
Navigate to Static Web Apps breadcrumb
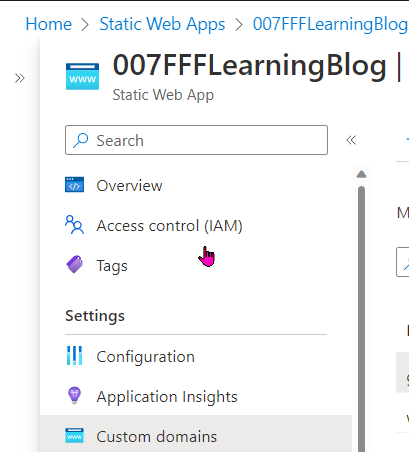(x=162, y=24)
